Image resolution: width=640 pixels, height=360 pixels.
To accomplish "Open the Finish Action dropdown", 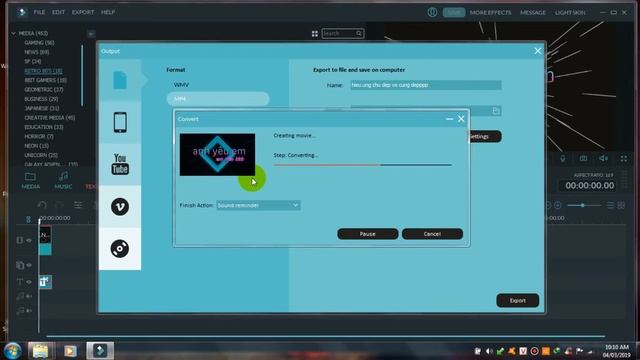I will coord(258,205).
